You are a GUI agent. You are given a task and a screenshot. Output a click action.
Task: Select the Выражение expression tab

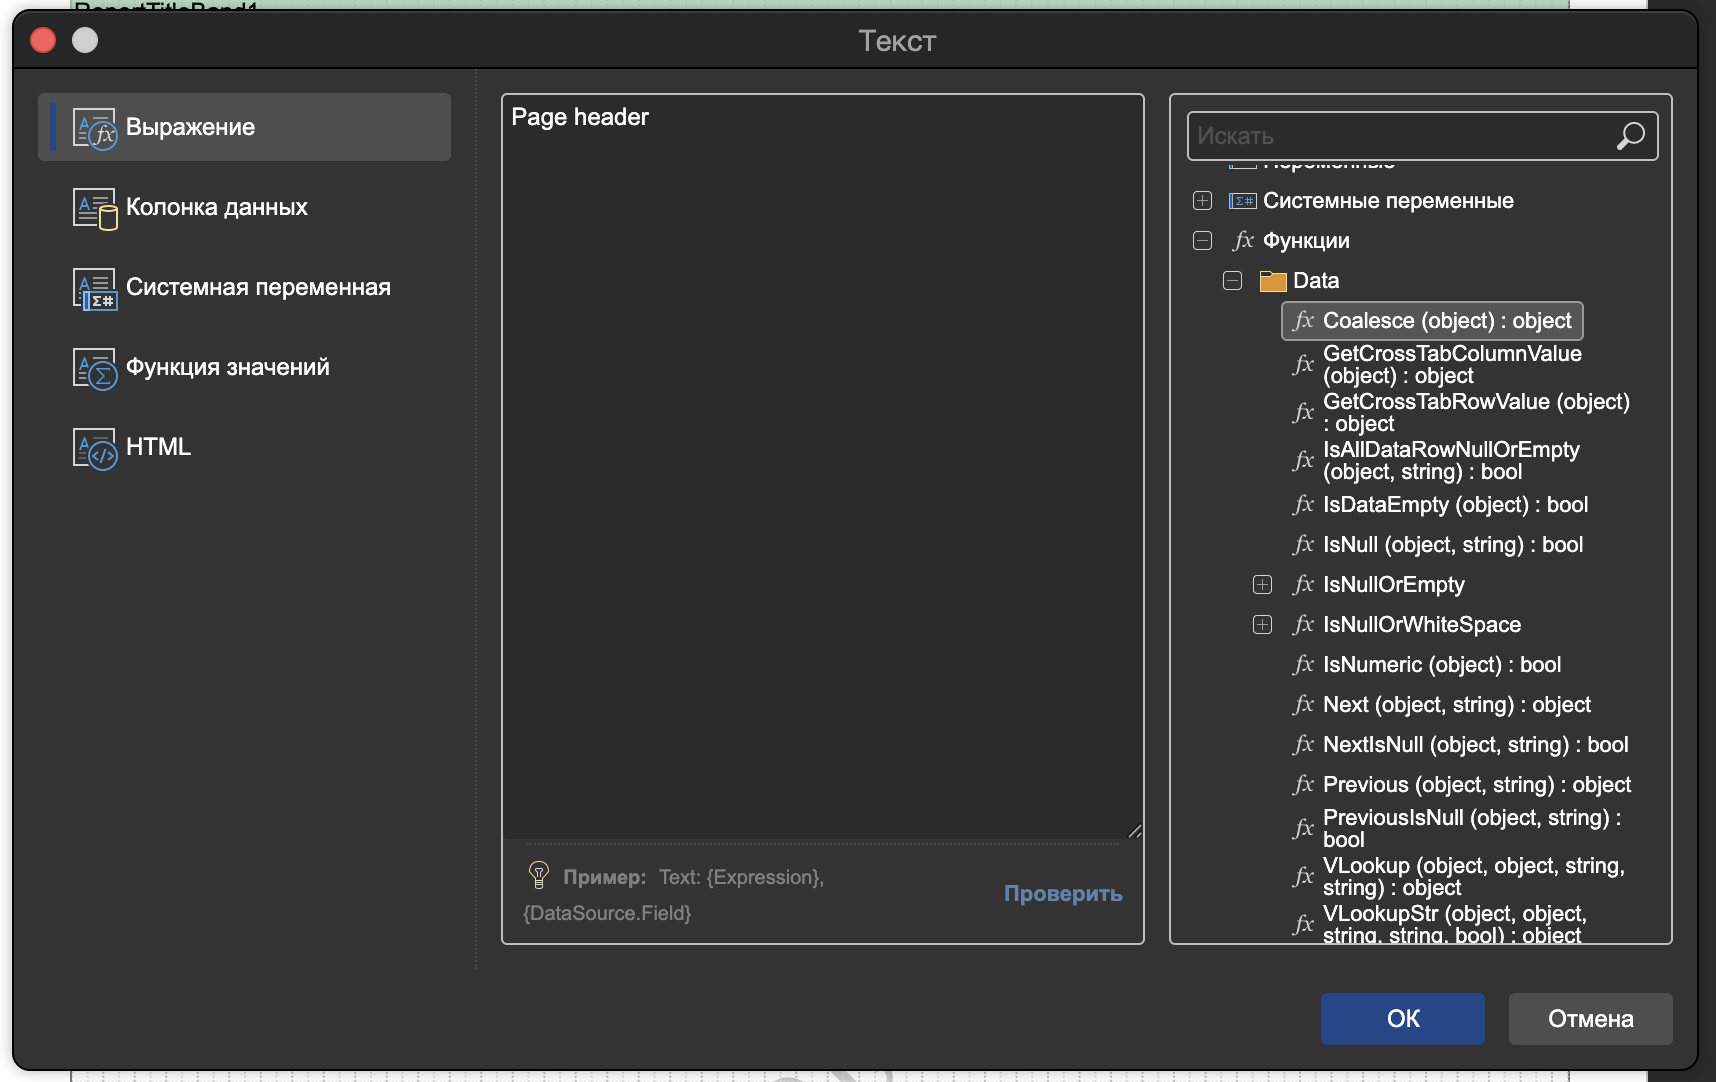[244, 127]
